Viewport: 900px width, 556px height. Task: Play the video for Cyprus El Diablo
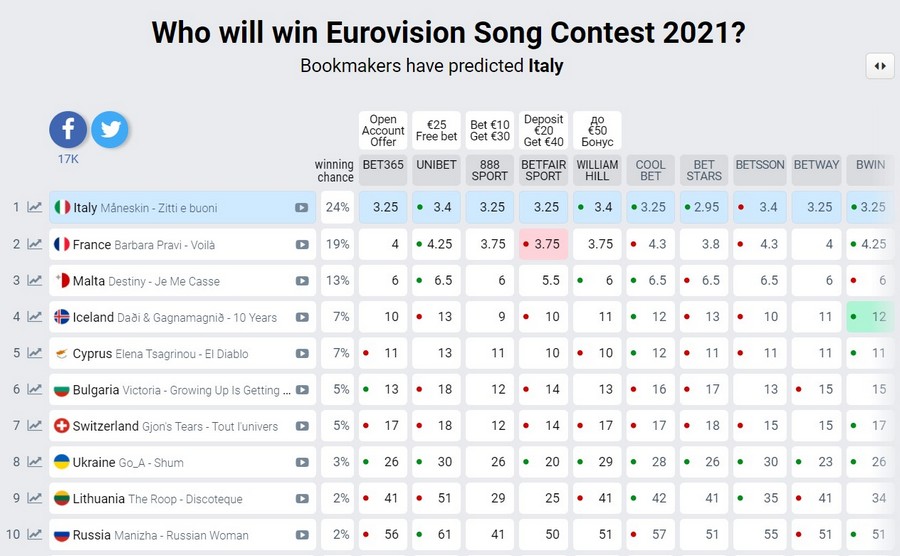point(301,354)
